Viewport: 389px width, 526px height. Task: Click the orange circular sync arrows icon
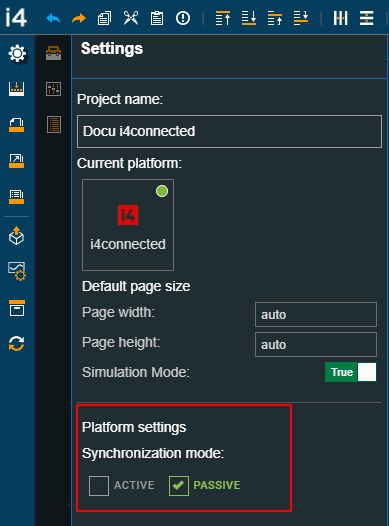point(16,344)
